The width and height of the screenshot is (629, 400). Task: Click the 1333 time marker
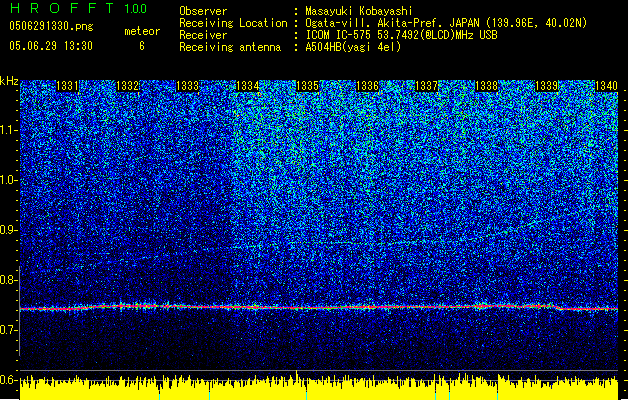pos(188,86)
